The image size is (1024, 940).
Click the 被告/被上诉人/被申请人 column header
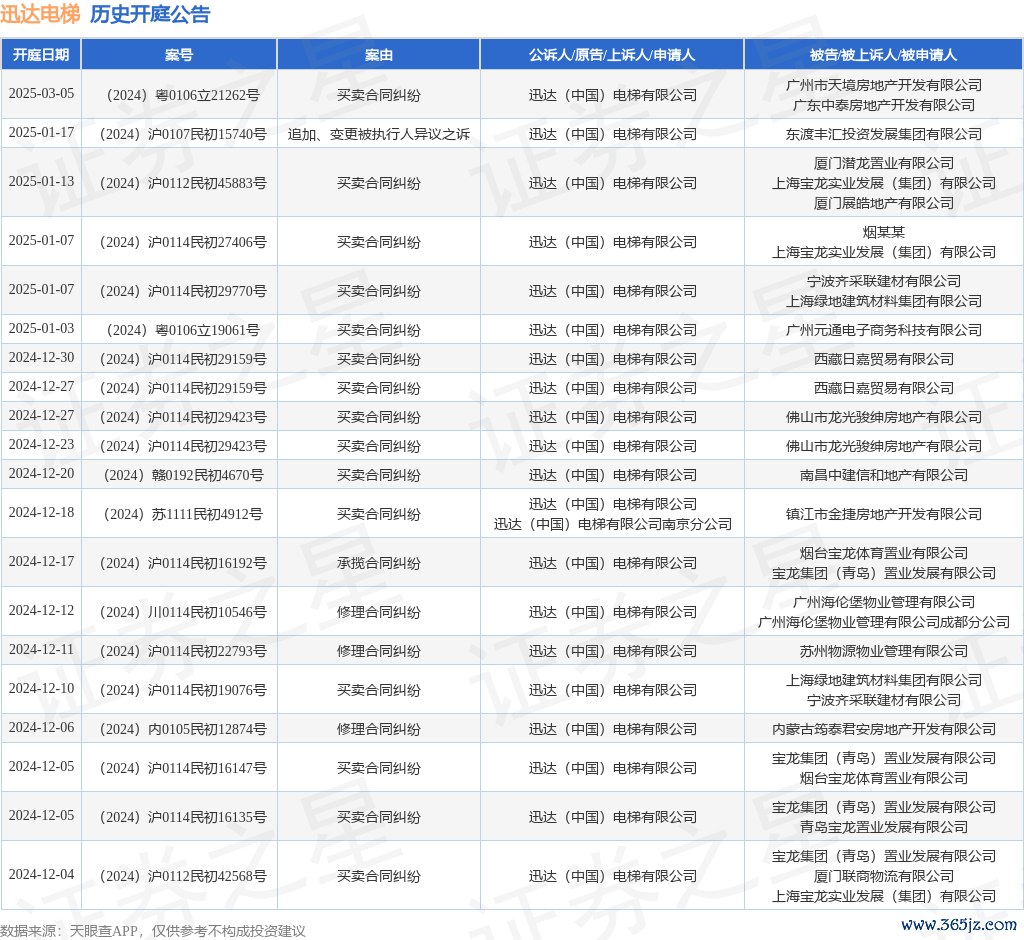[884, 55]
